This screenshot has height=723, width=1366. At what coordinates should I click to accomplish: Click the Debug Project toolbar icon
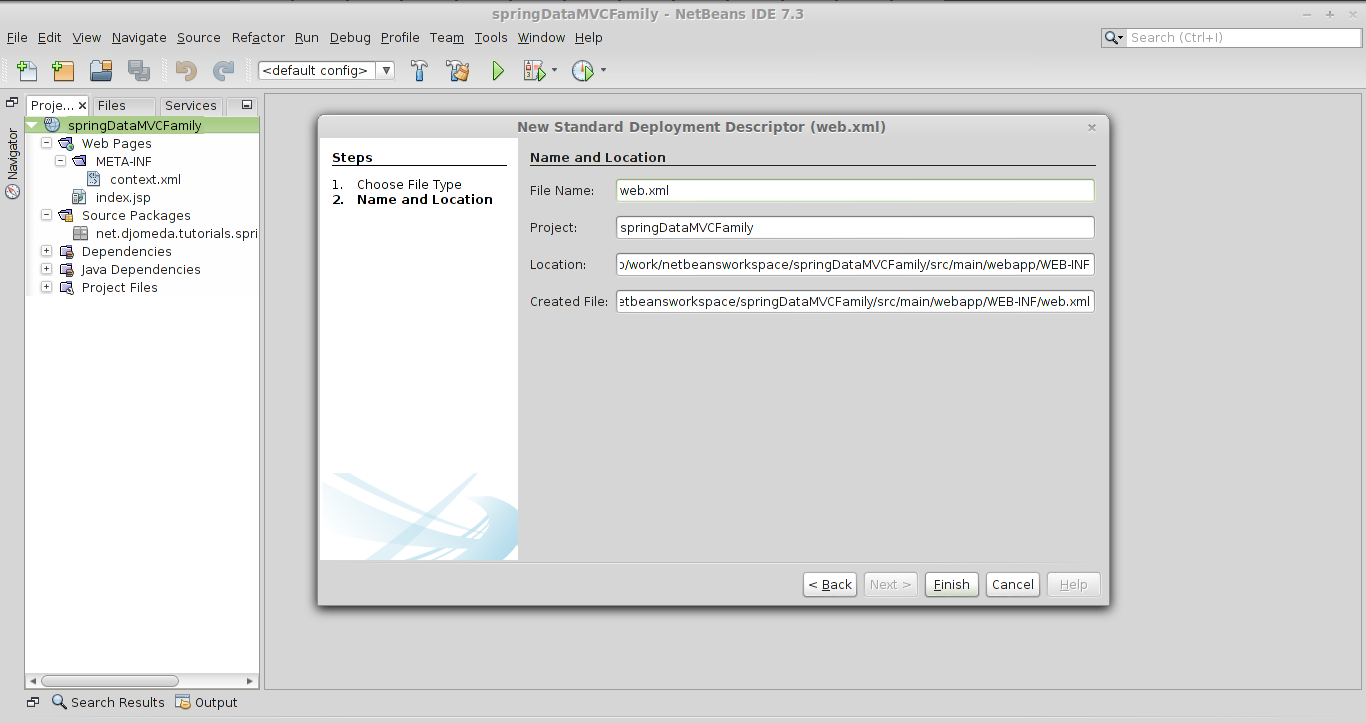click(533, 71)
